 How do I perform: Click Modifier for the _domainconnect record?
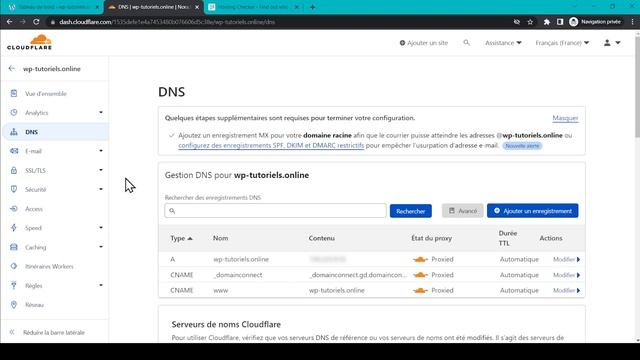point(567,275)
